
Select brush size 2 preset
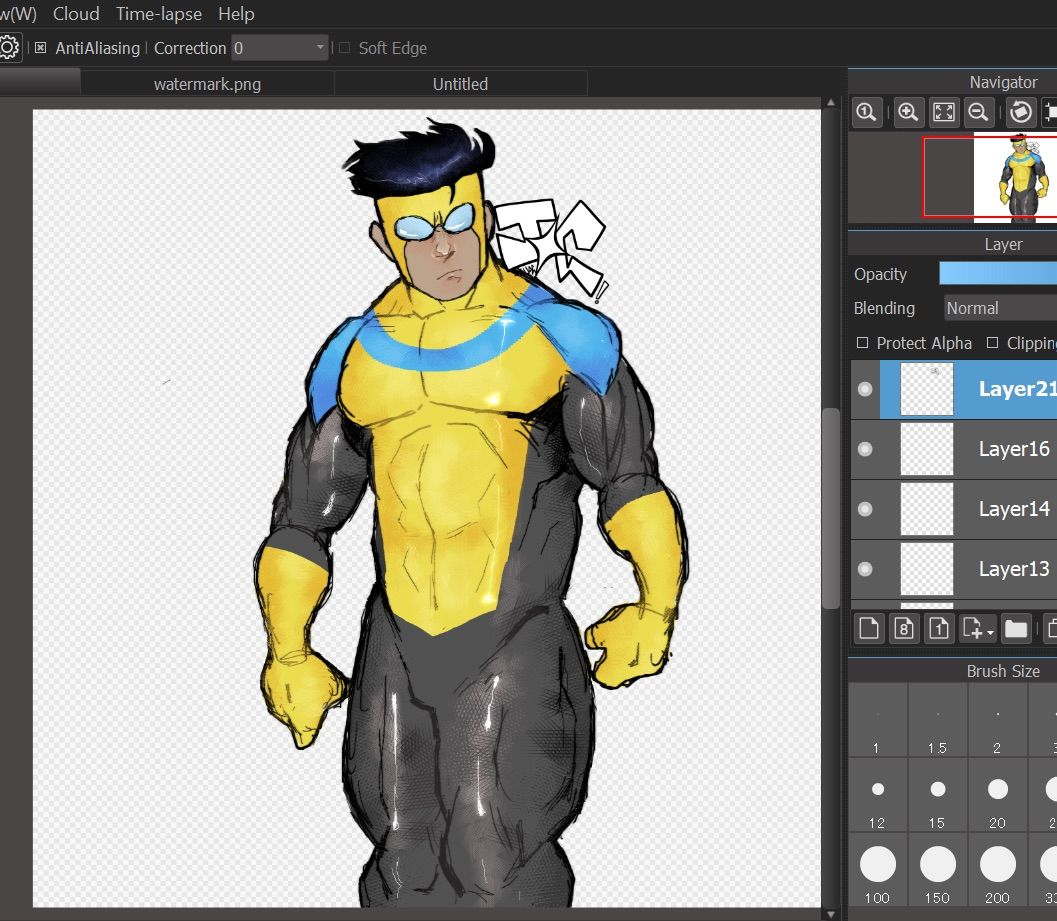pos(997,720)
